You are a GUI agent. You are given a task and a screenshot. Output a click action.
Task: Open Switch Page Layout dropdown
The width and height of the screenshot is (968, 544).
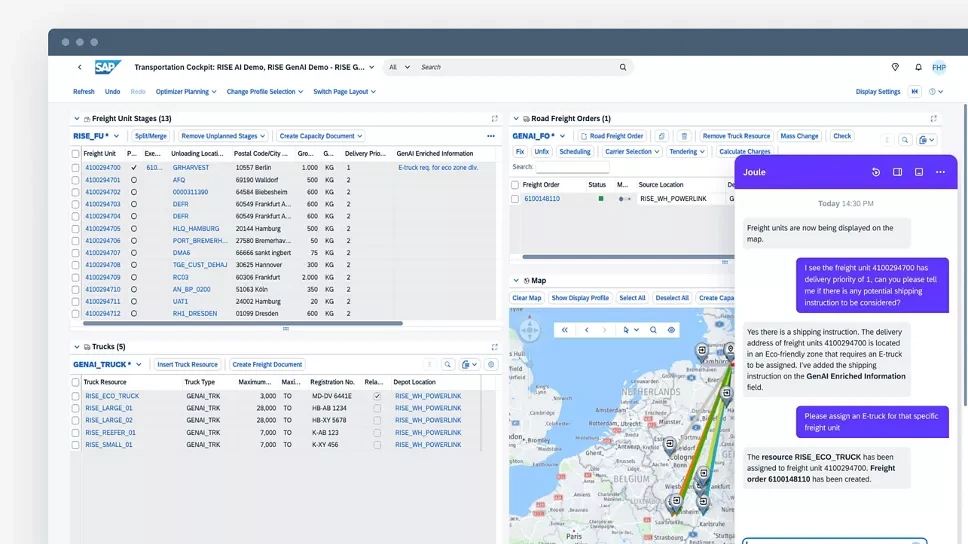[344, 91]
